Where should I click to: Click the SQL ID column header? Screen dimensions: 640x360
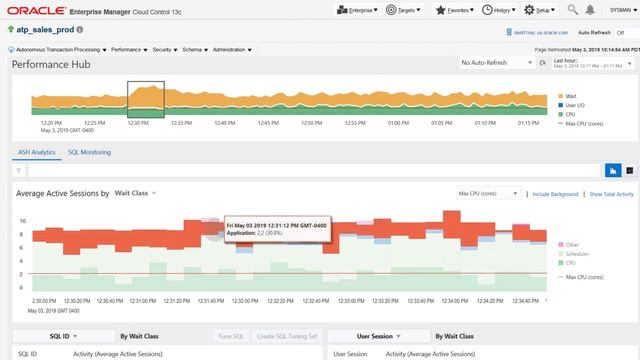coord(27,354)
